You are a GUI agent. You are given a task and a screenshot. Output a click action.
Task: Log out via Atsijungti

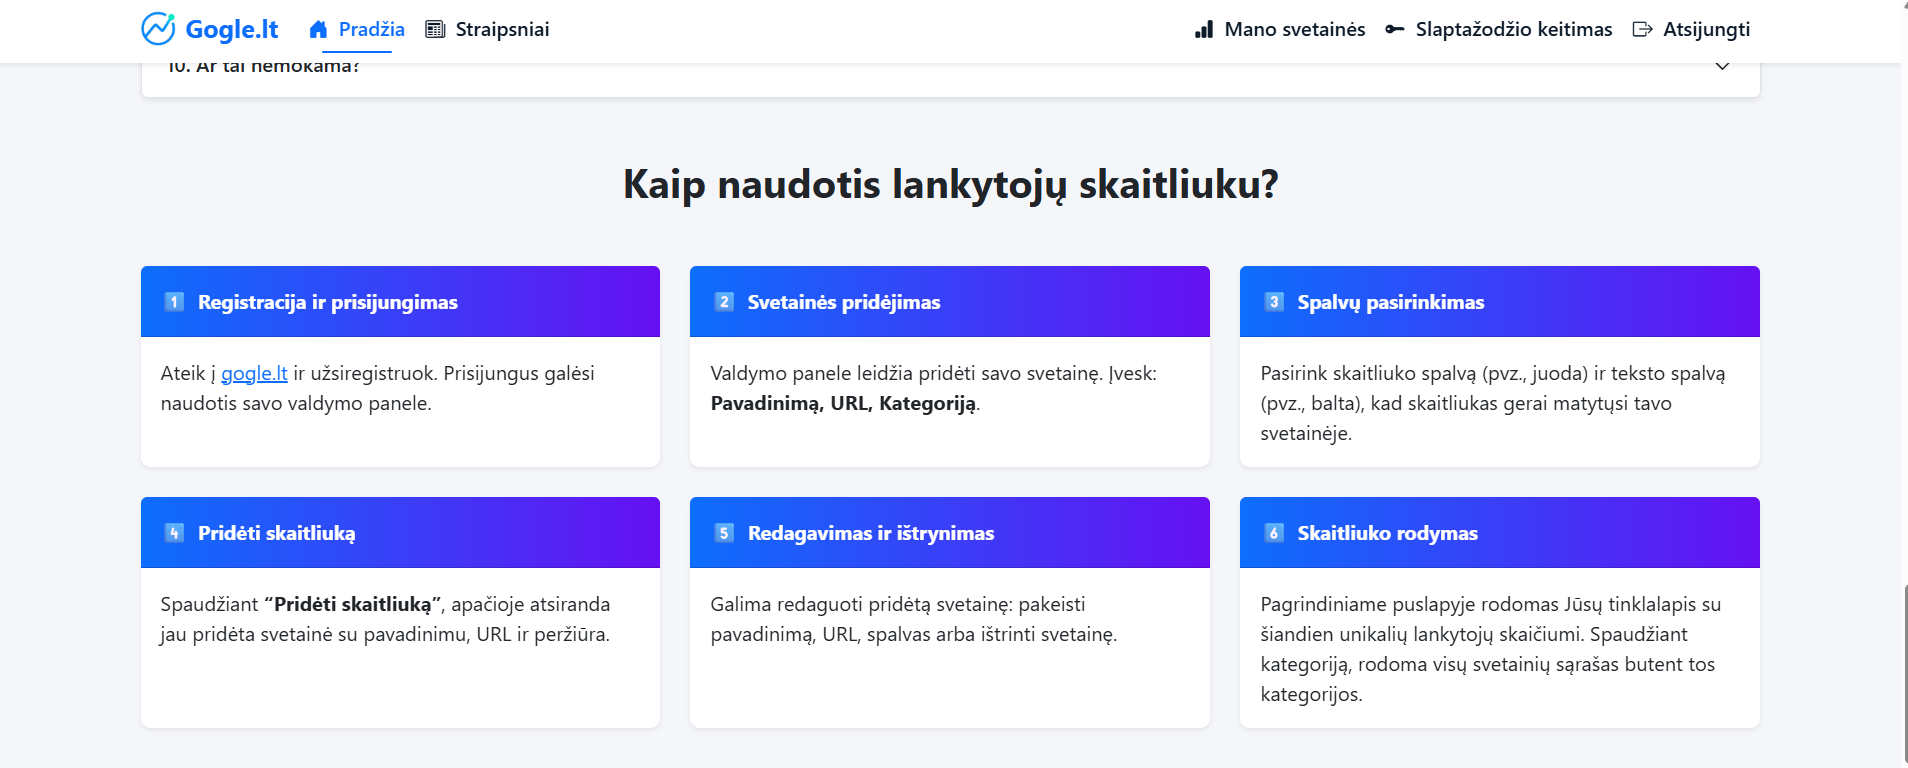[x=1706, y=29]
